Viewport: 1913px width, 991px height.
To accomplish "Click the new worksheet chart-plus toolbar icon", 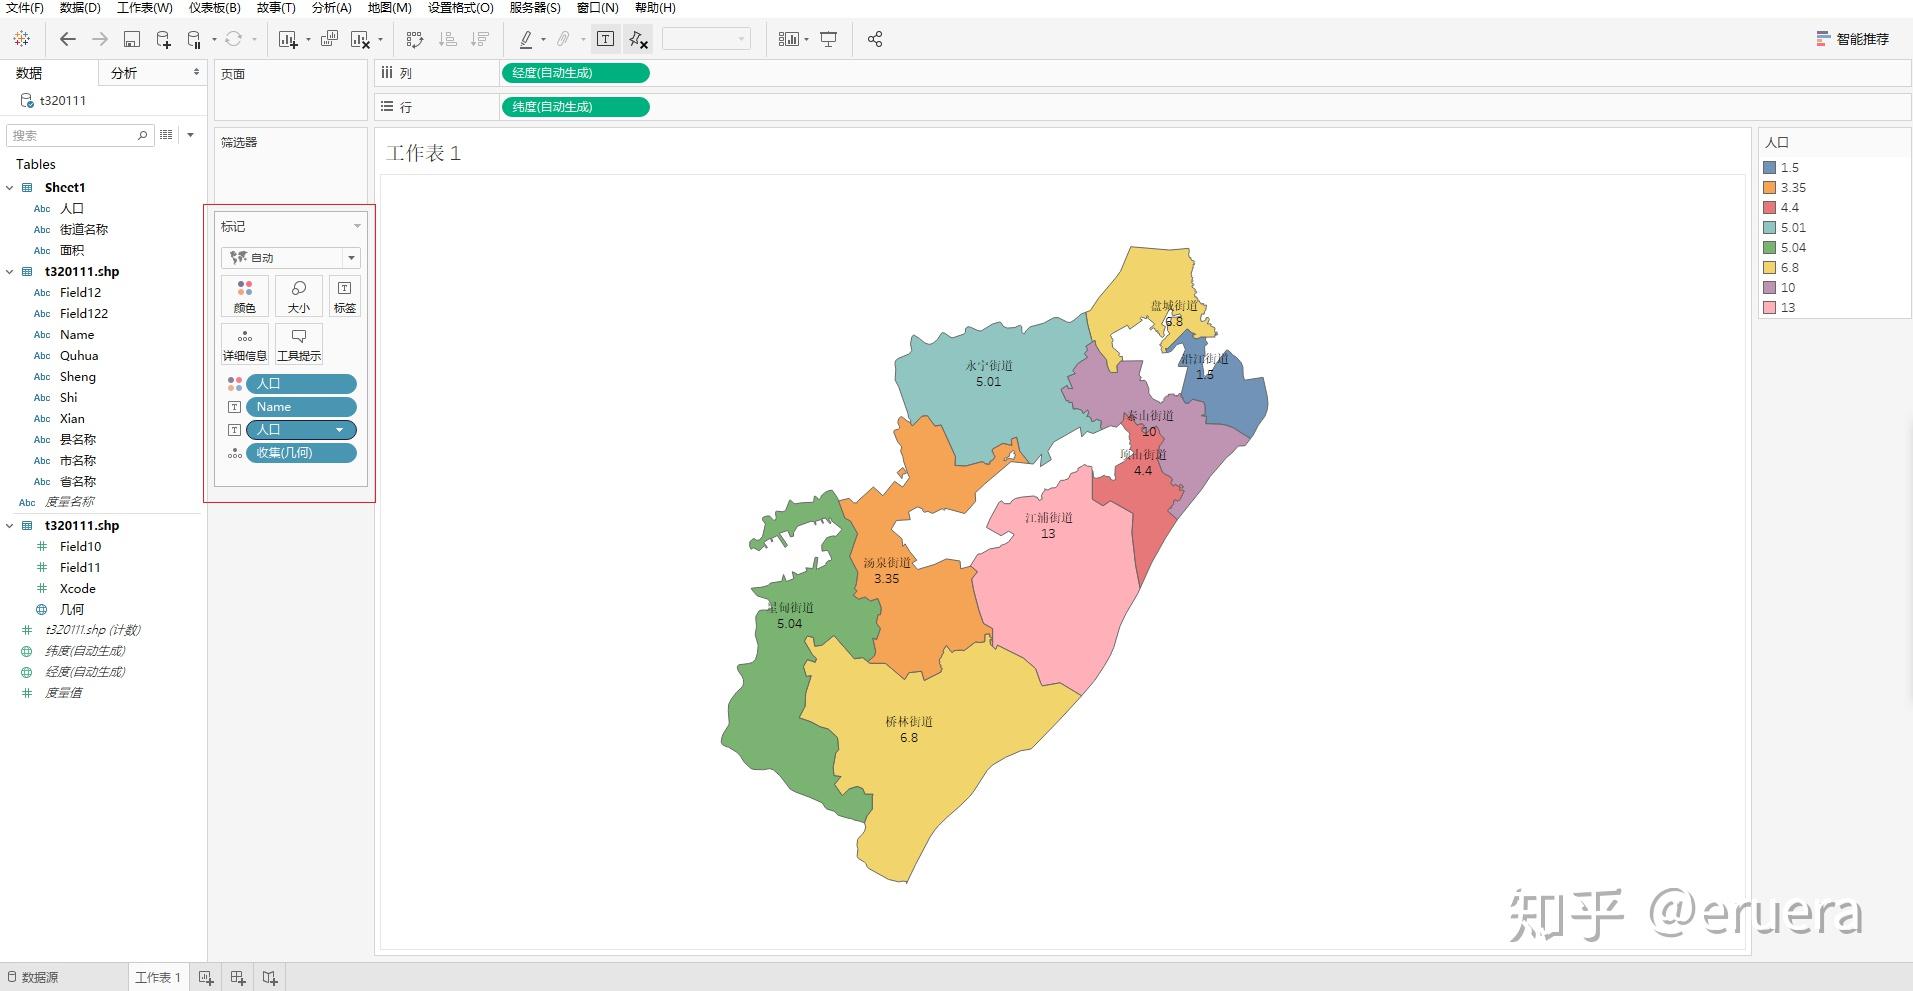I will (288, 39).
